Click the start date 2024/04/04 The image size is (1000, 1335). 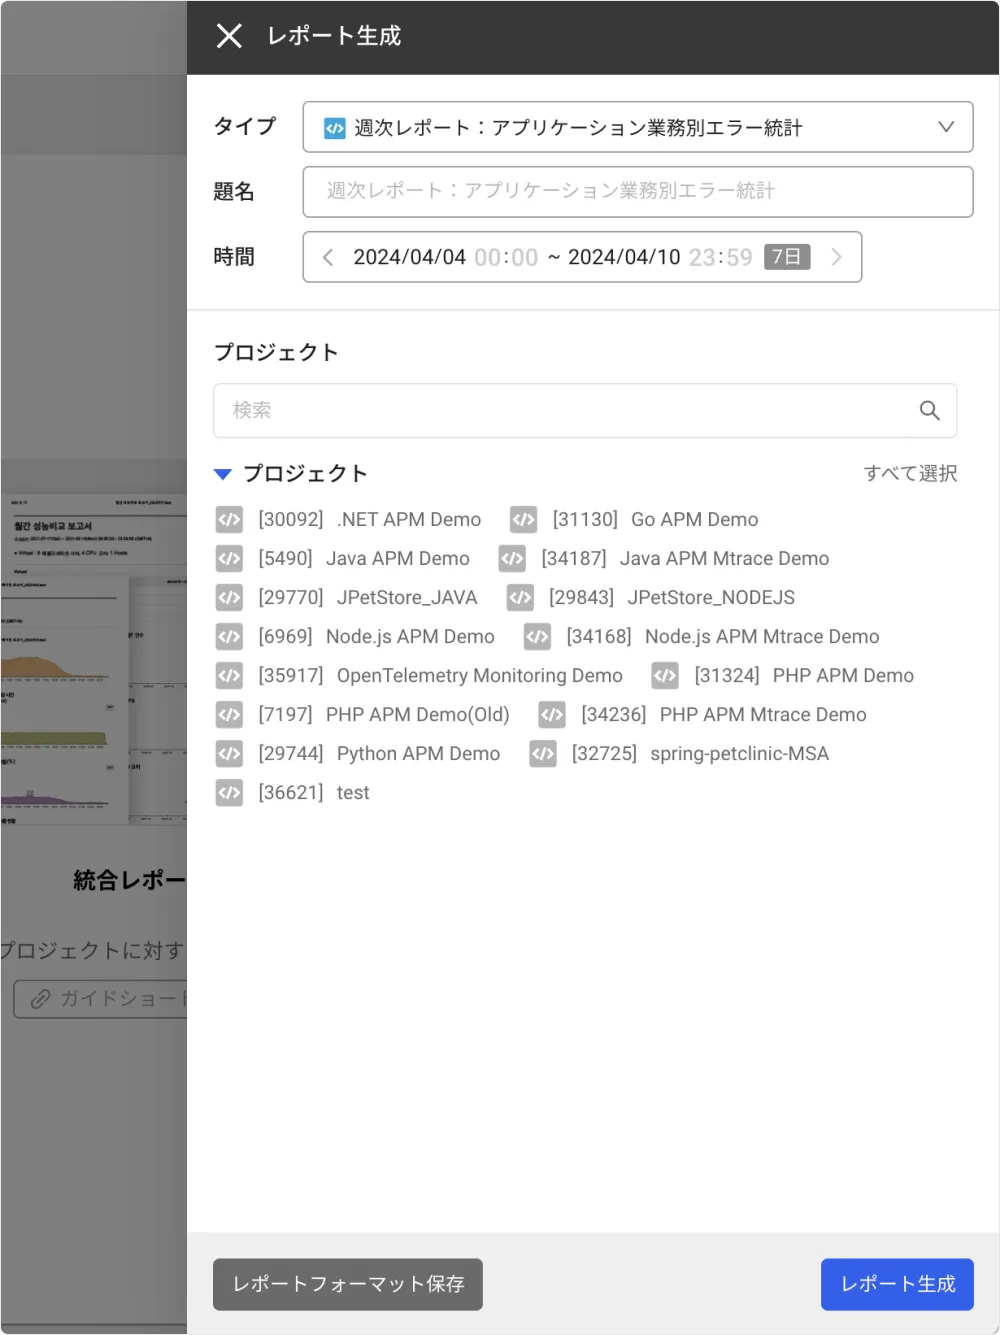point(409,257)
